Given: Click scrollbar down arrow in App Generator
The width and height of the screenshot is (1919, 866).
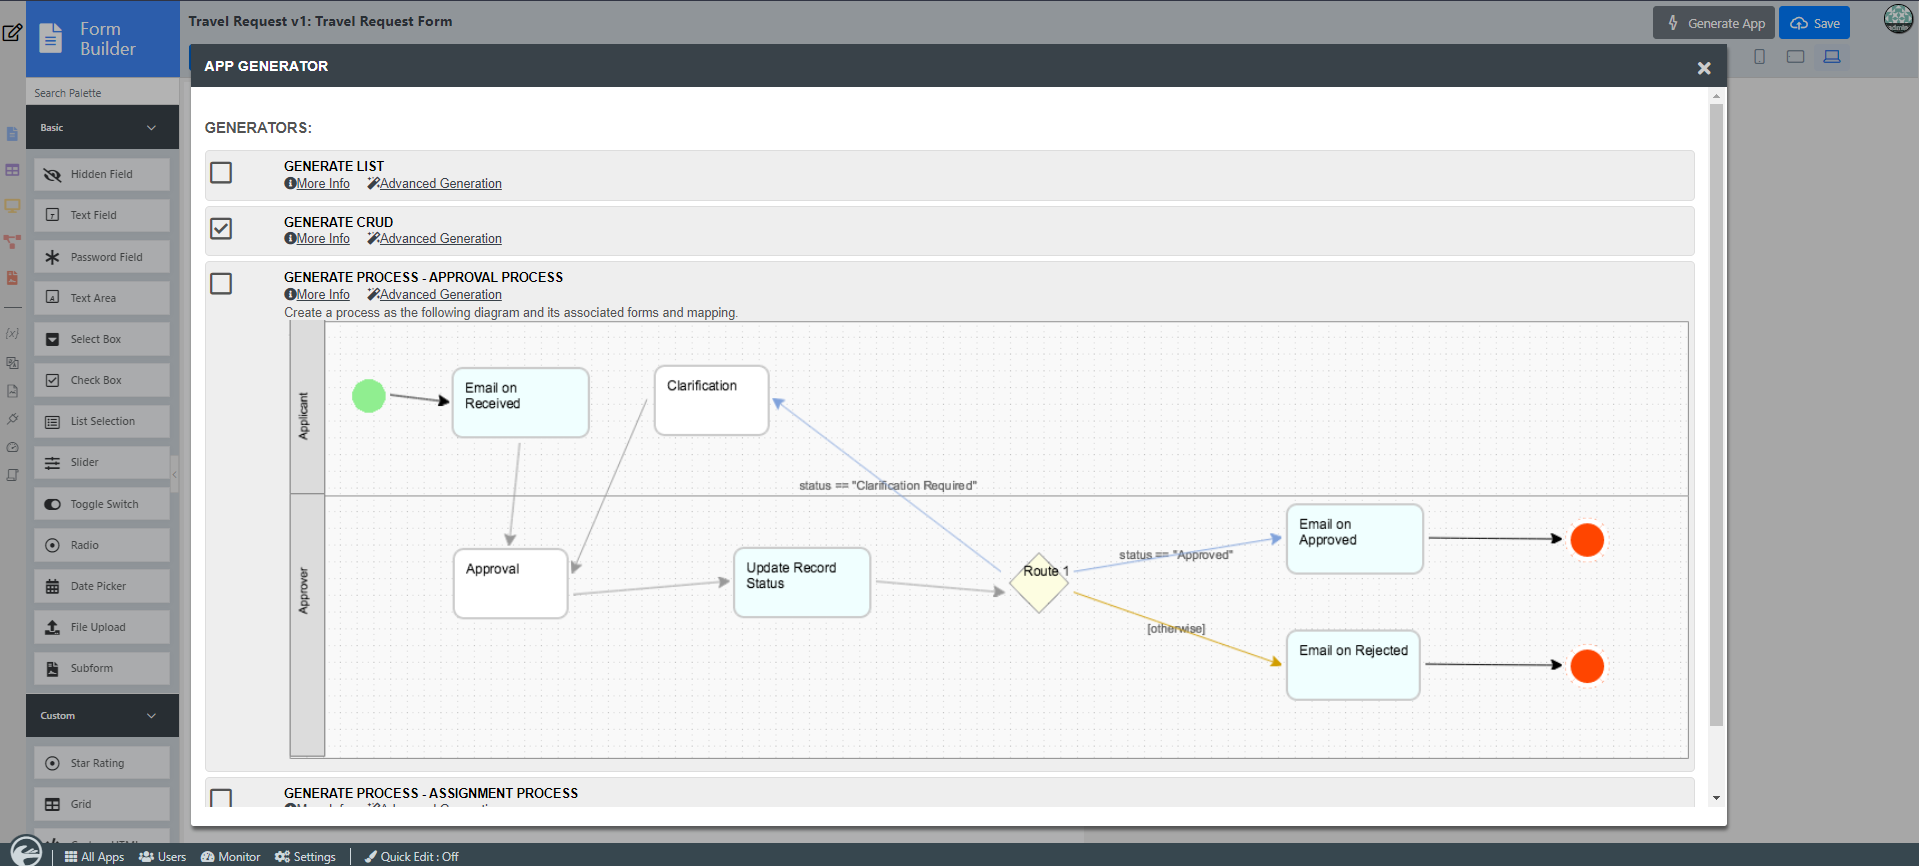Looking at the screenshot, I should [1716, 798].
